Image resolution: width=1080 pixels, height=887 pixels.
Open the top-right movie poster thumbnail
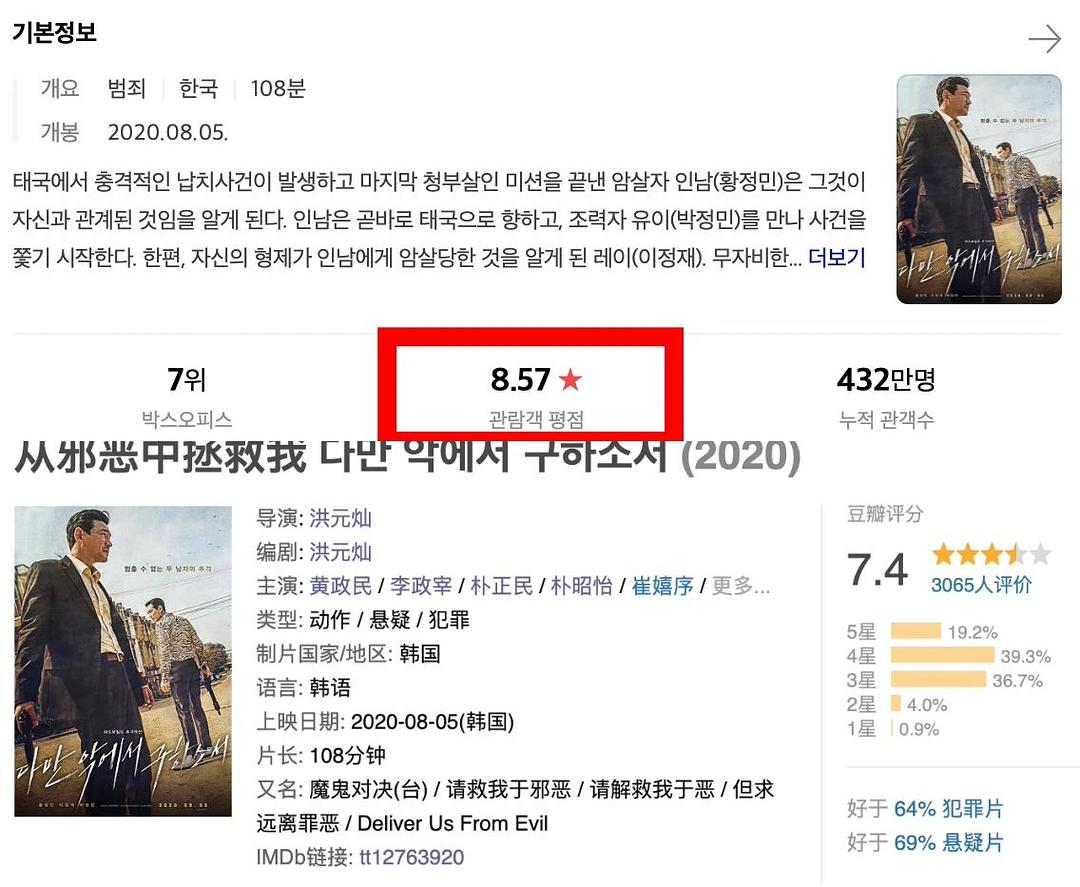click(978, 189)
